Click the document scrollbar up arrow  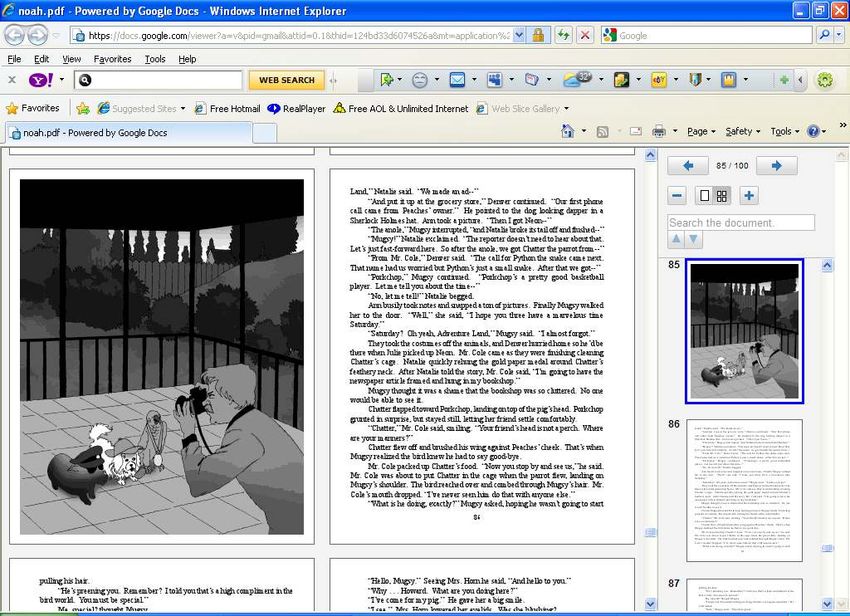[x=651, y=156]
